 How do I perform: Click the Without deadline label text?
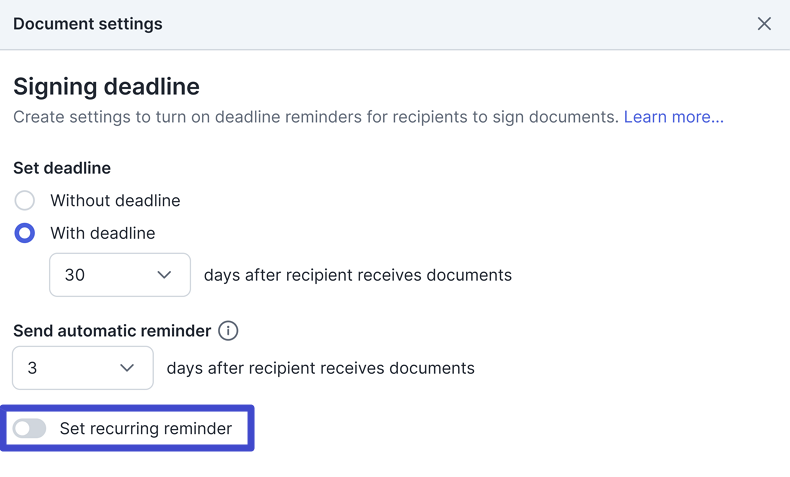[115, 200]
